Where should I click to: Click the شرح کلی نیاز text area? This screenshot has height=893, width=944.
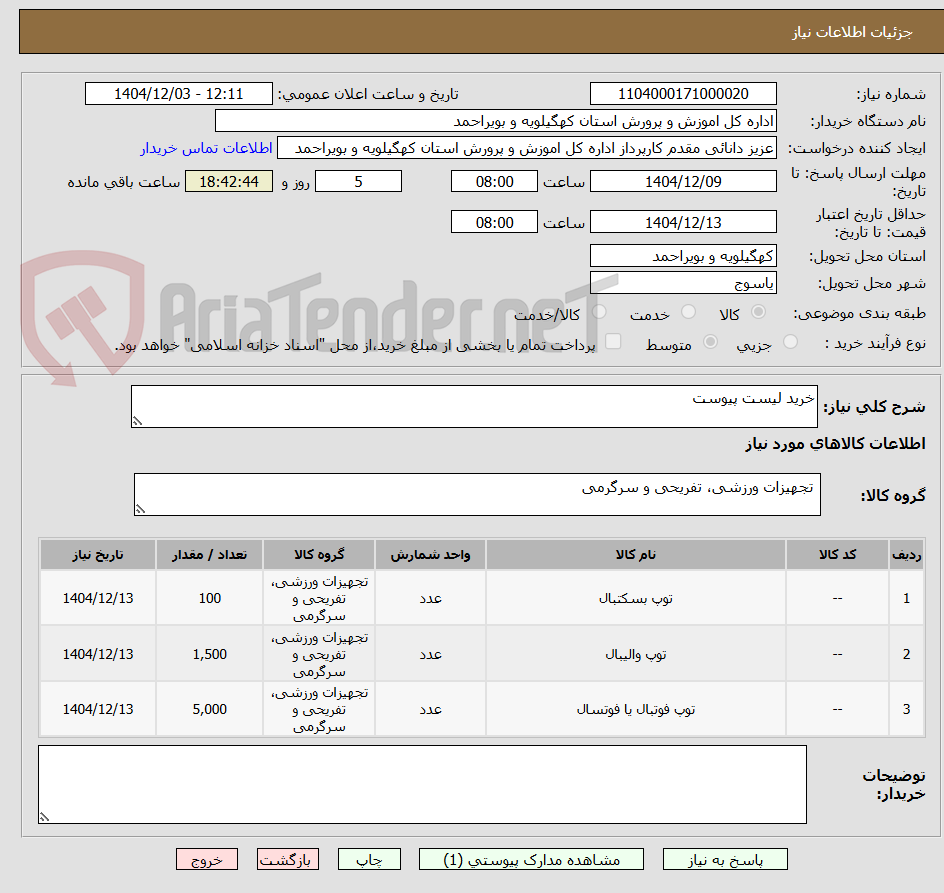point(474,406)
